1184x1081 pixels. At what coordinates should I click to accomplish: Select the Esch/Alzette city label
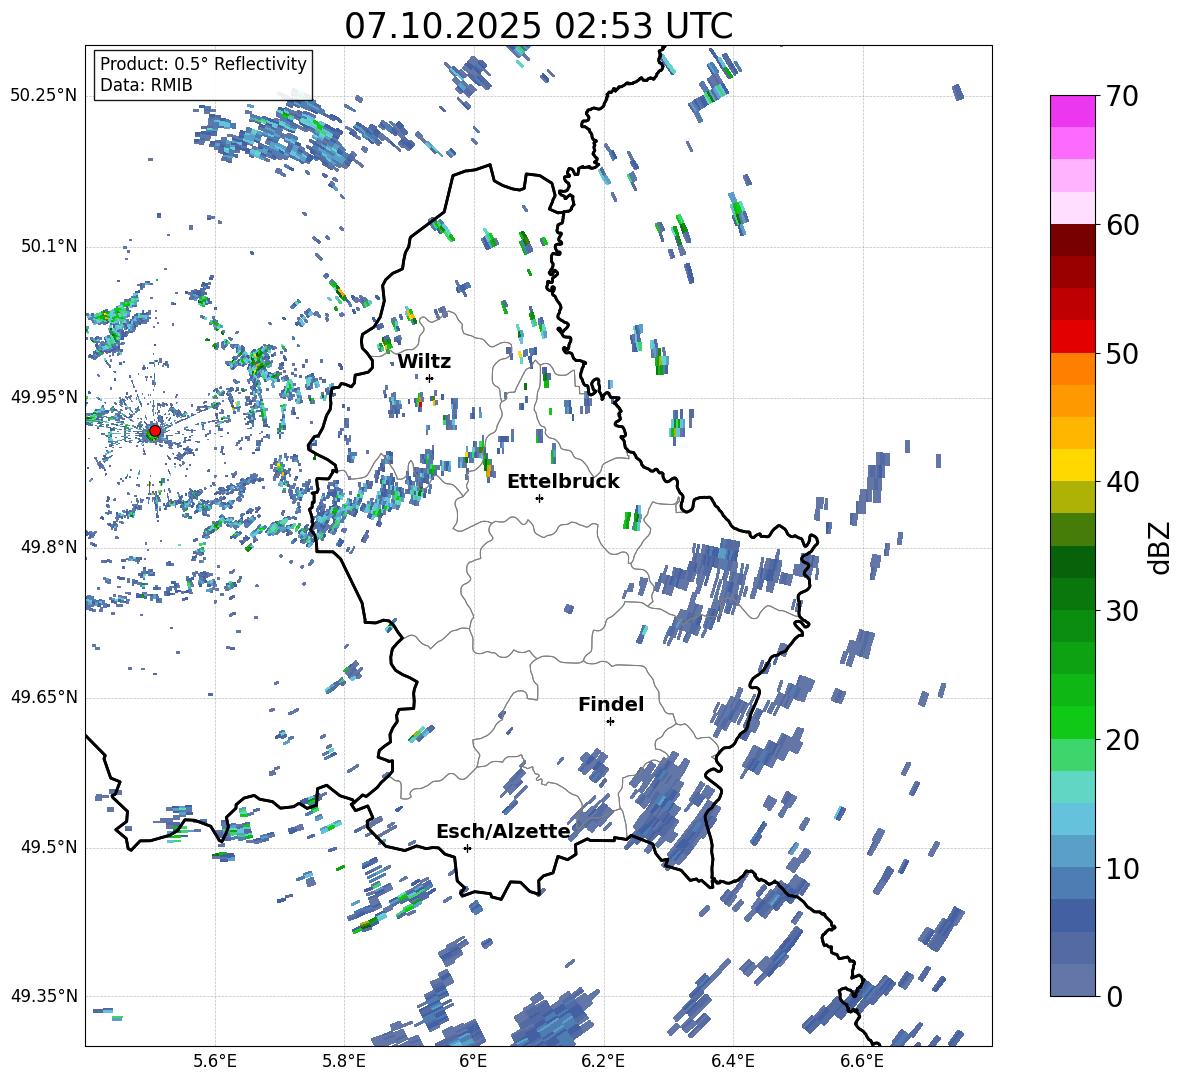503,831
